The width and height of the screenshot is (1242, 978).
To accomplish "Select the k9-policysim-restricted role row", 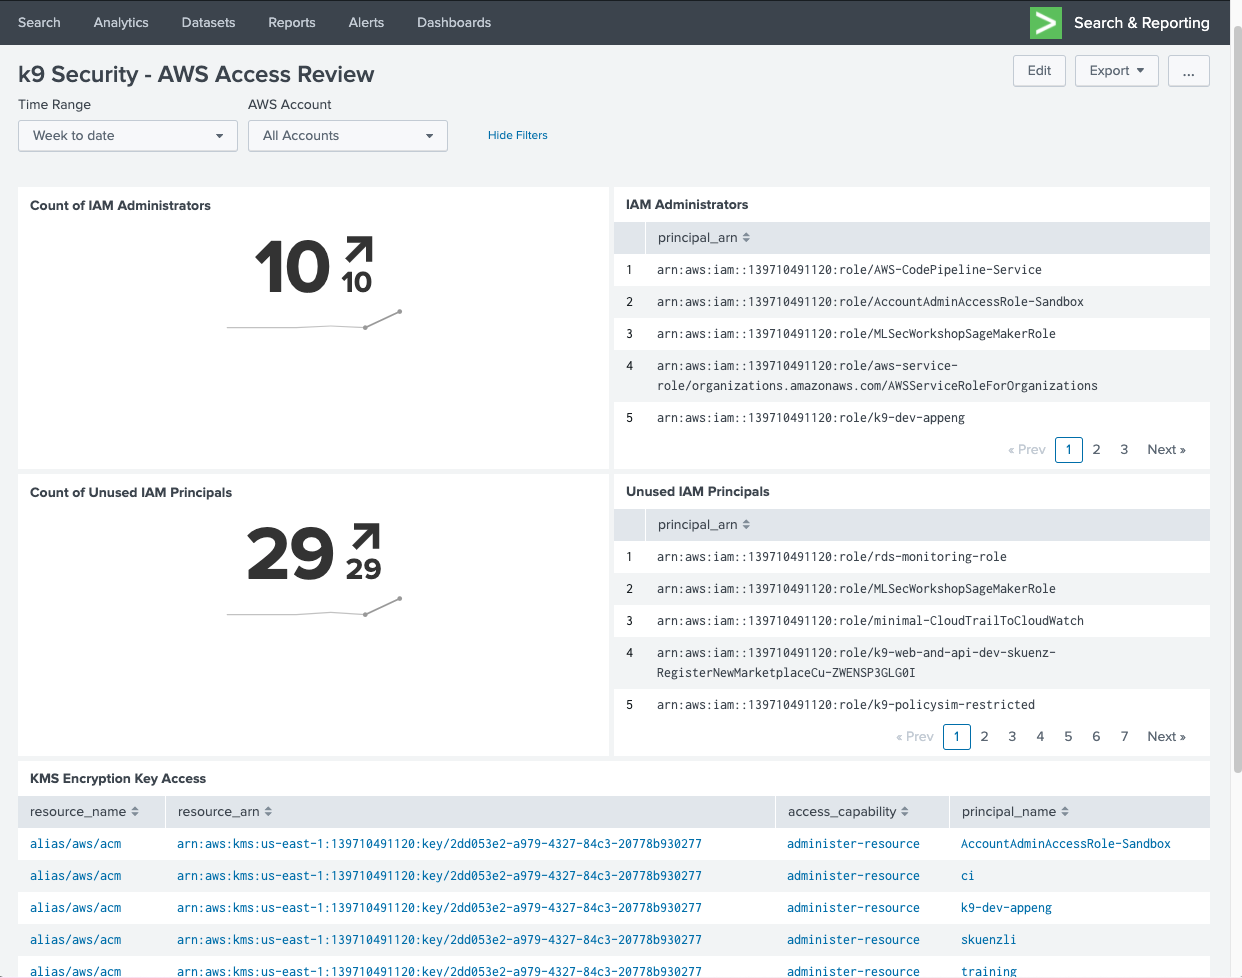I will pos(912,705).
